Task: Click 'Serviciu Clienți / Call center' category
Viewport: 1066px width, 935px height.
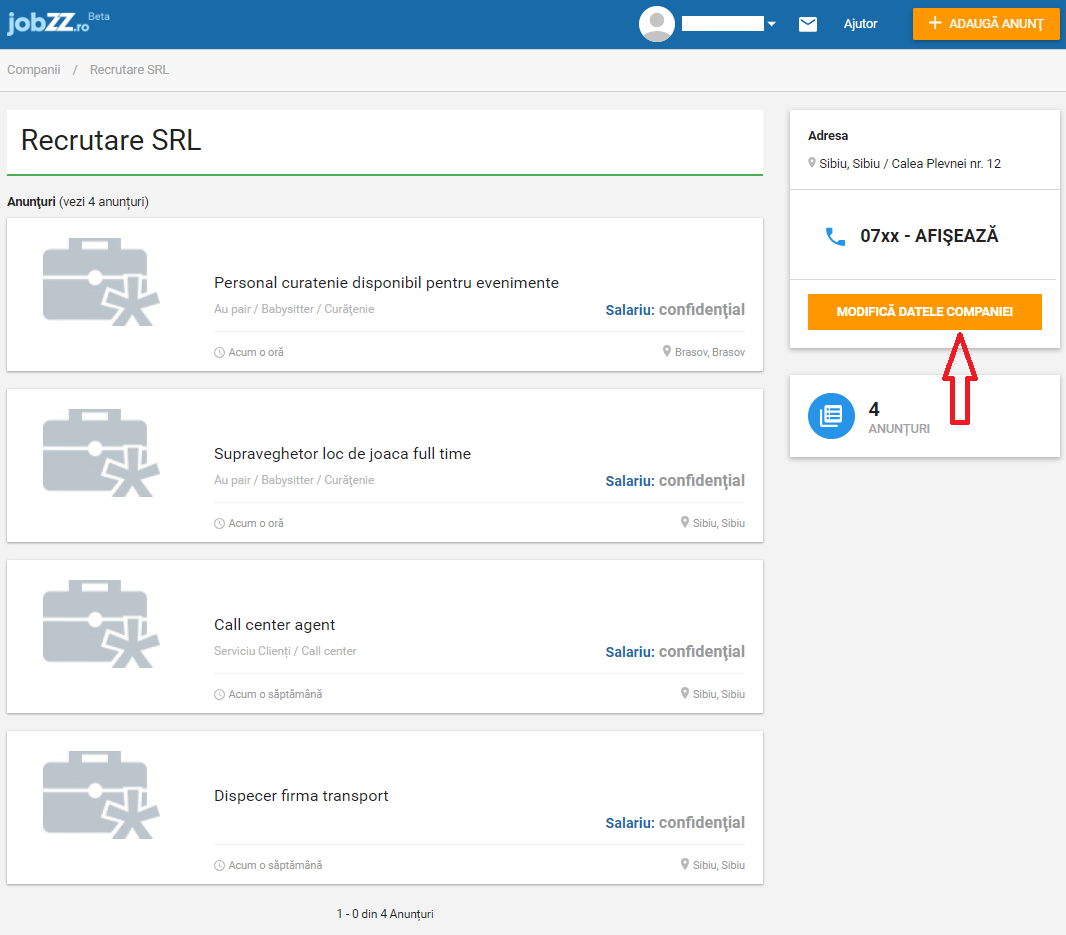Action: pyautogui.click(x=285, y=651)
